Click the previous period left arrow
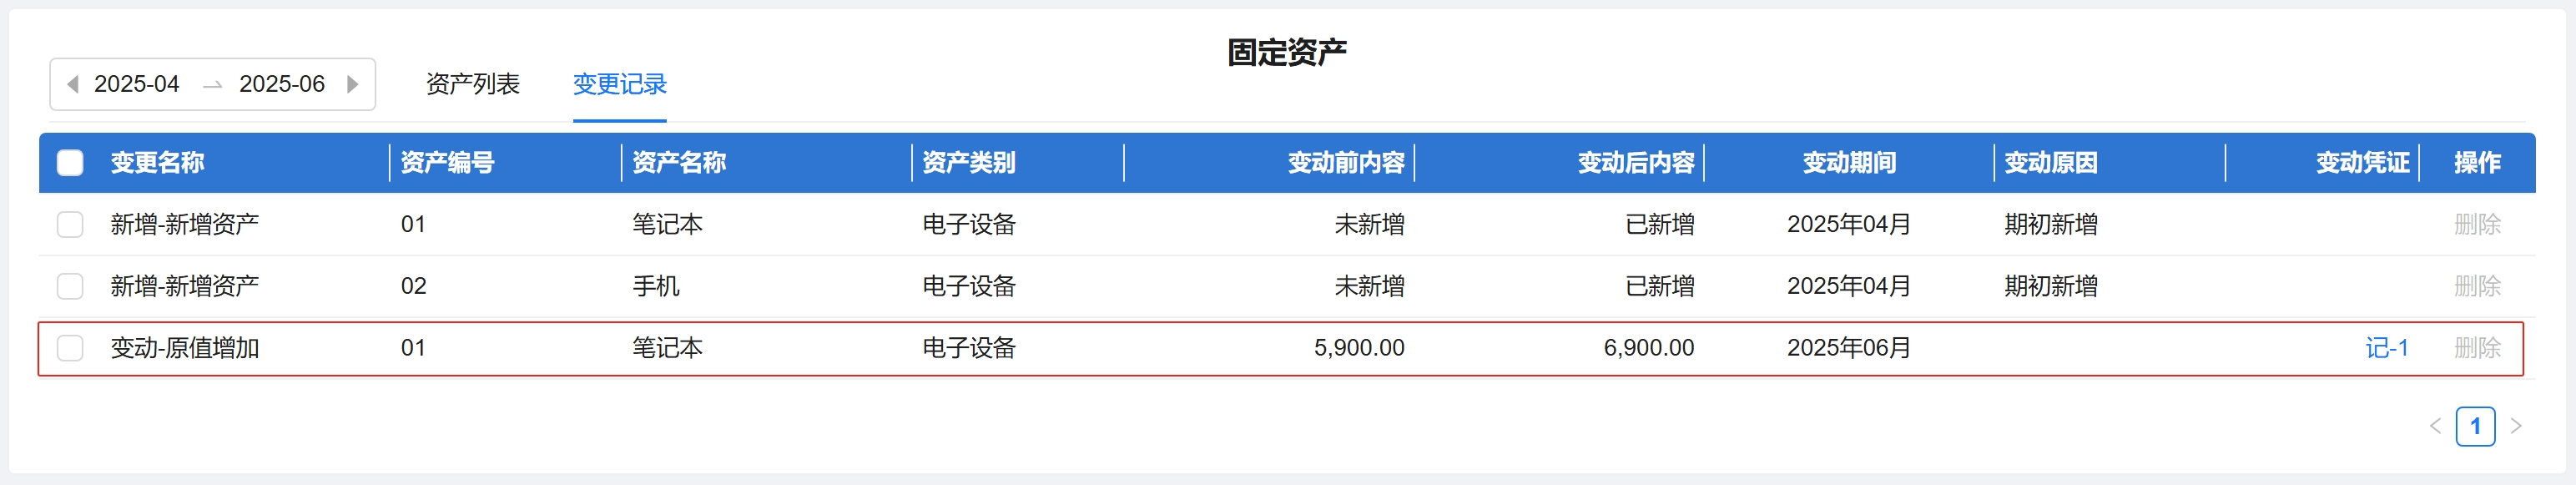Viewport: 2576px width, 485px height. point(73,84)
